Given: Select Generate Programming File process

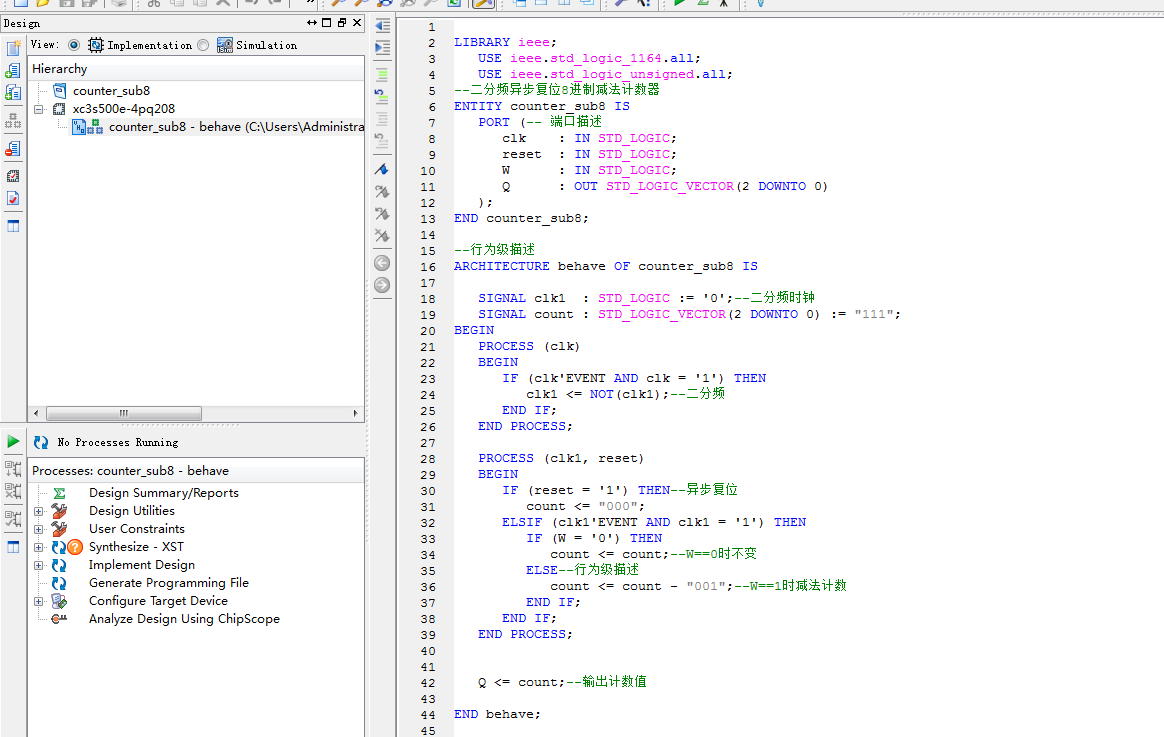Looking at the screenshot, I should tap(168, 583).
